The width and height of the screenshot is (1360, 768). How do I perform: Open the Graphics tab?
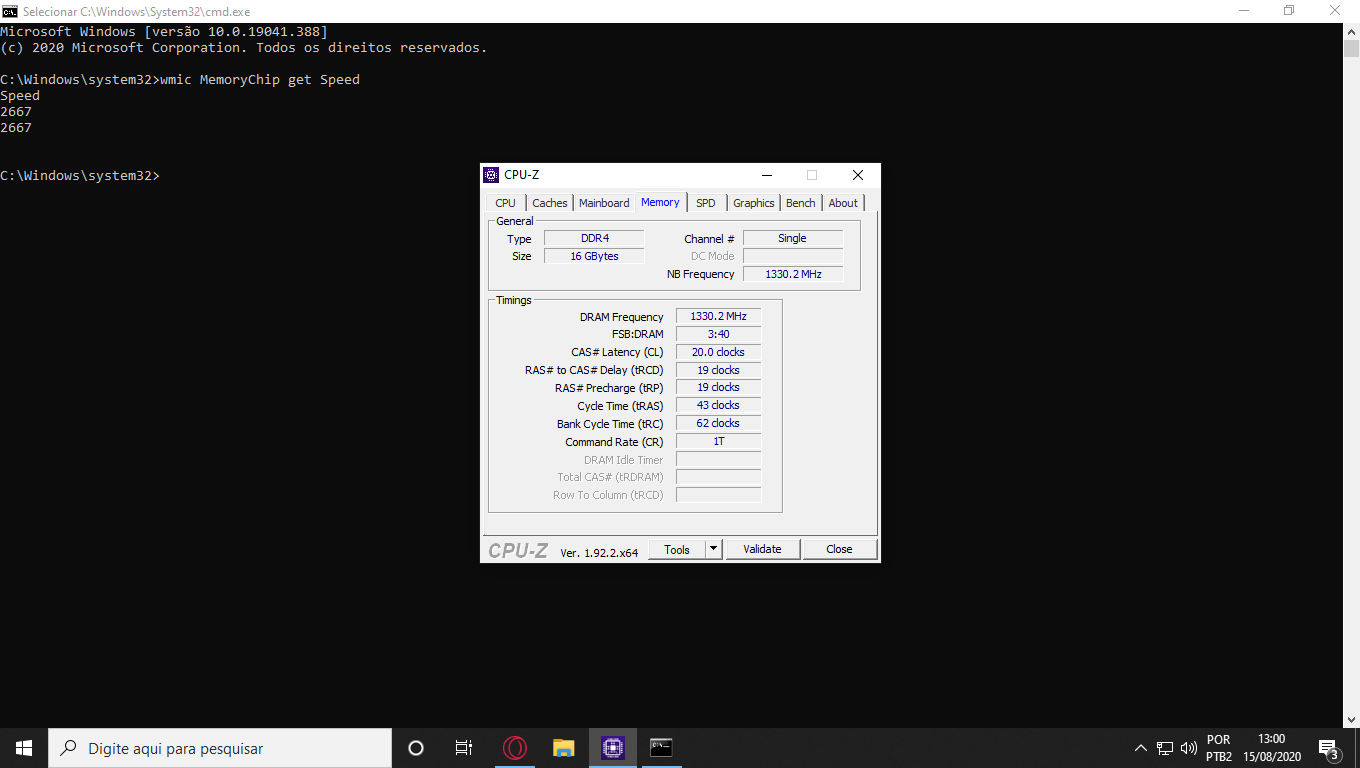pyautogui.click(x=754, y=203)
